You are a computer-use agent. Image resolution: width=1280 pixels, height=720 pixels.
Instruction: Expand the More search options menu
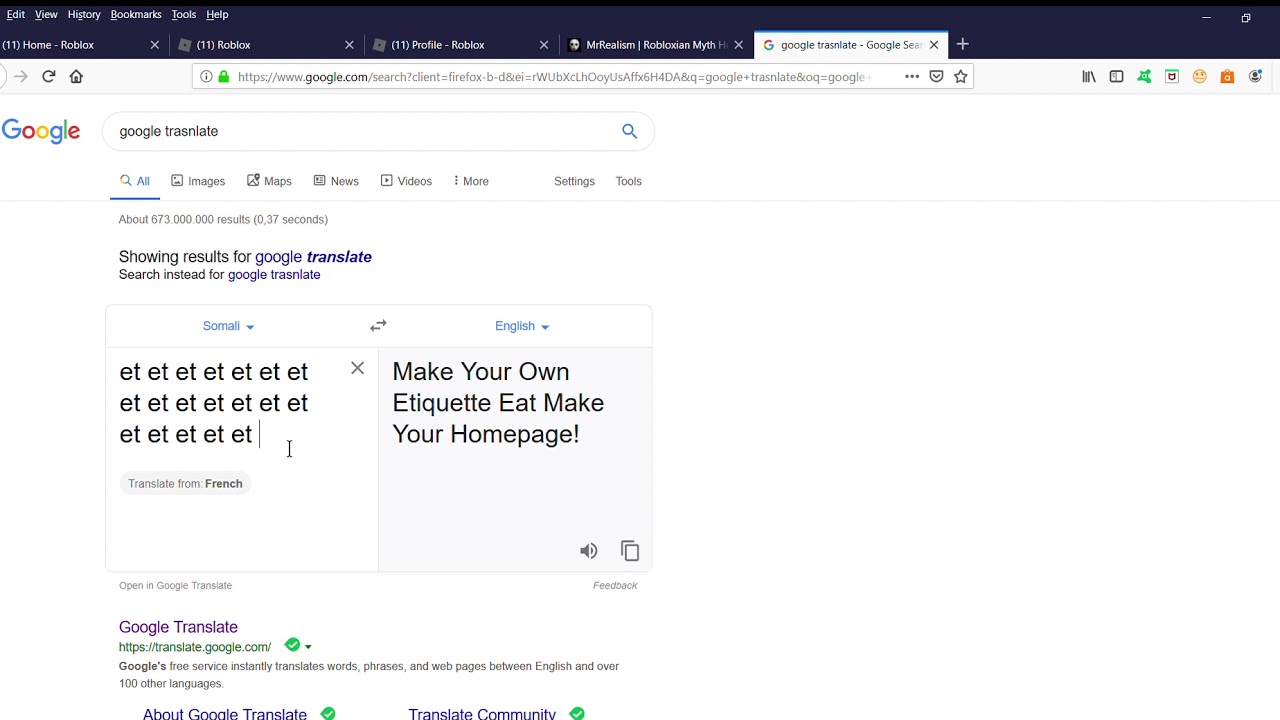coord(471,181)
